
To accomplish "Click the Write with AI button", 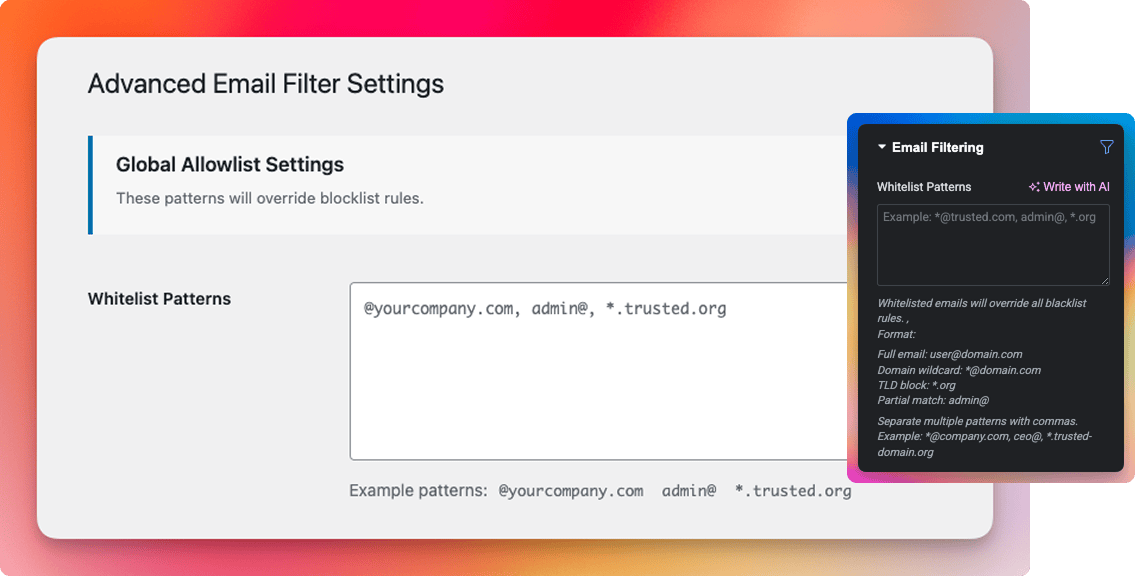I will [x=1069, y=187].
